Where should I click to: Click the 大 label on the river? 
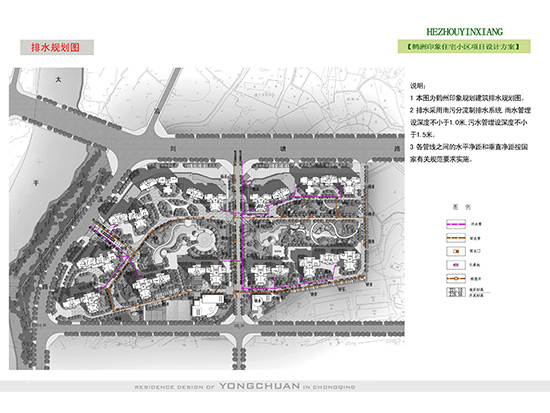(58, 80)
